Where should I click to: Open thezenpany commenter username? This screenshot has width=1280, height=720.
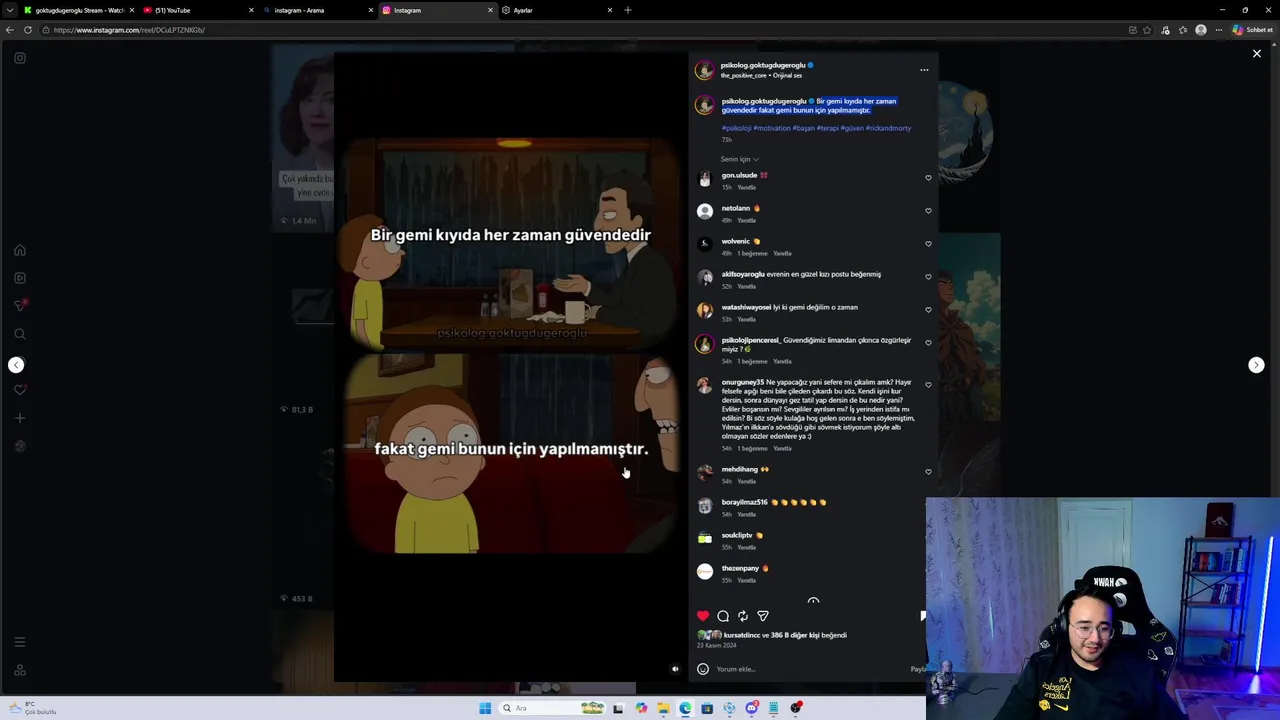(740, 568)
